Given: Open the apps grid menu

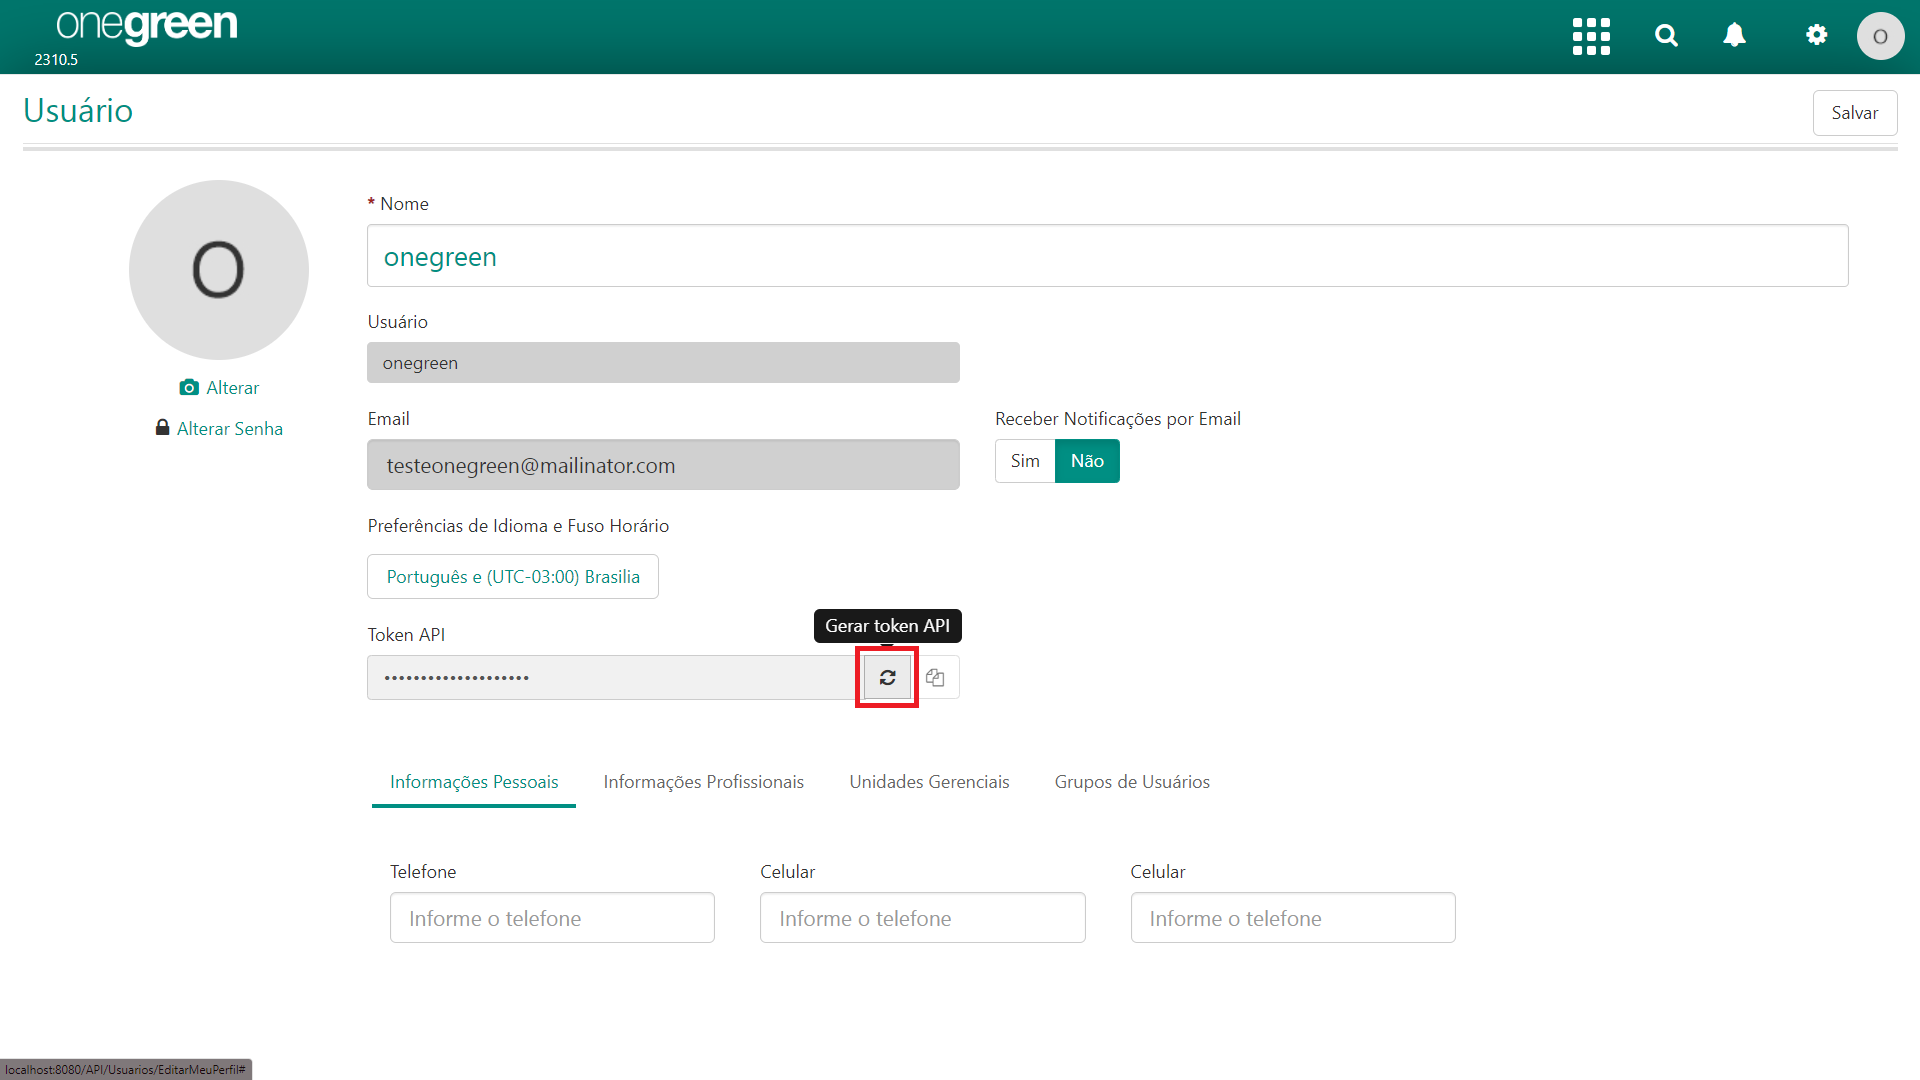Looking at the screenshot, I should (x=1591, y=36).
